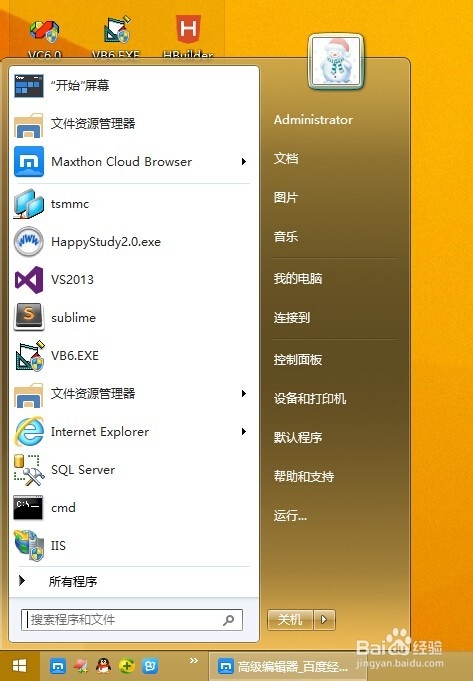
Task: Open 图片 pictures folder
Action: click(x=286, y=198)
